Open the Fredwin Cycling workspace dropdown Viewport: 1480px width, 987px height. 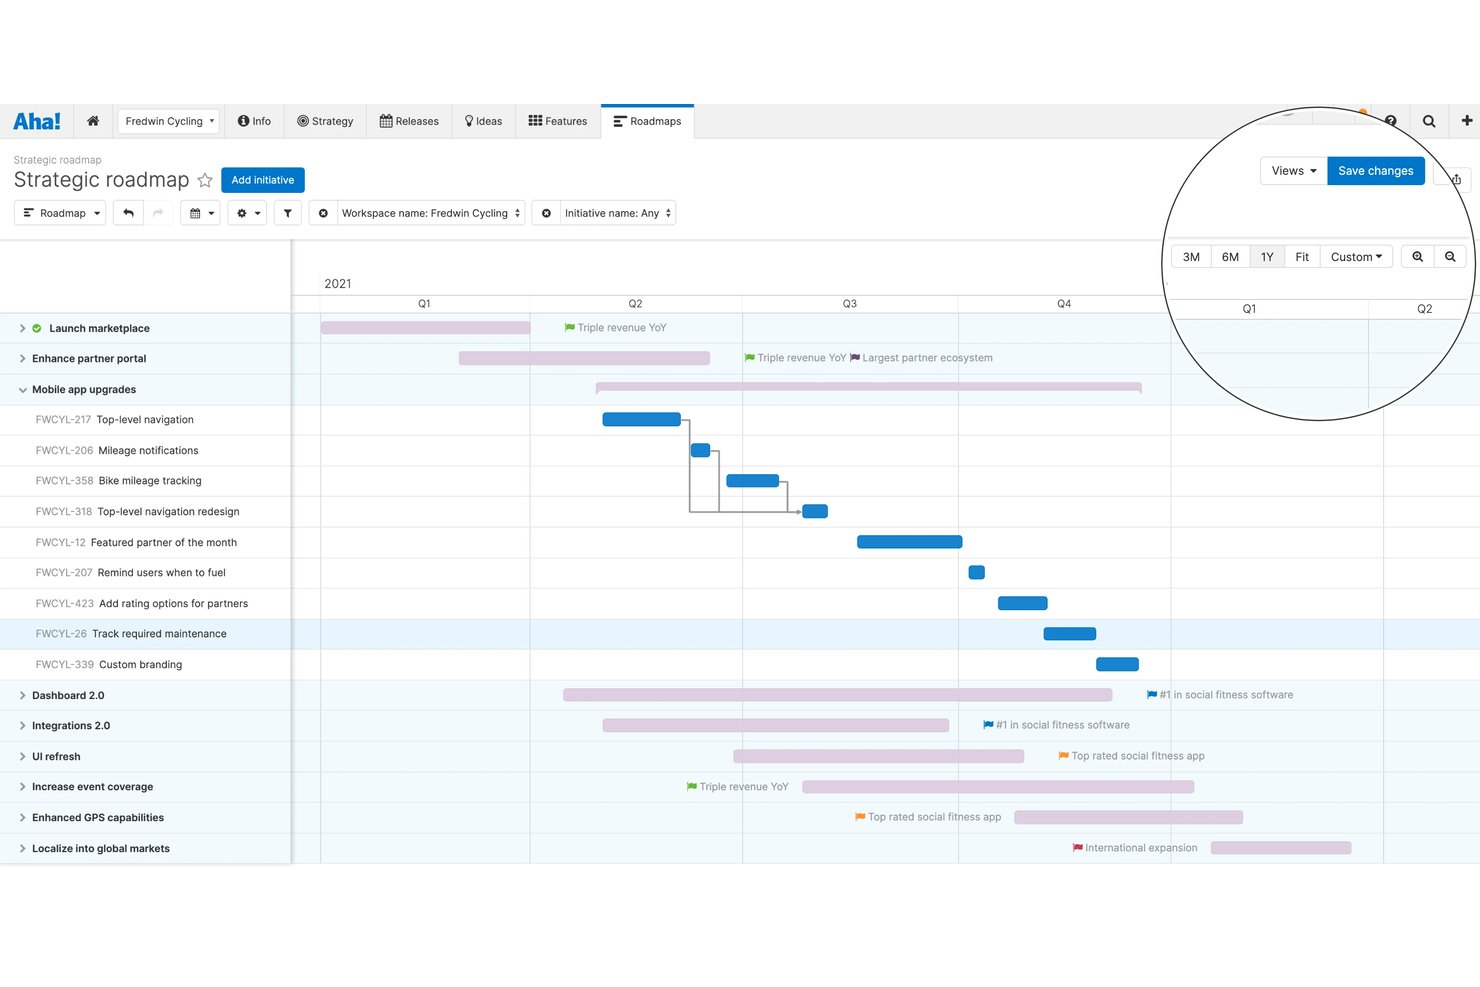point(169,121)
